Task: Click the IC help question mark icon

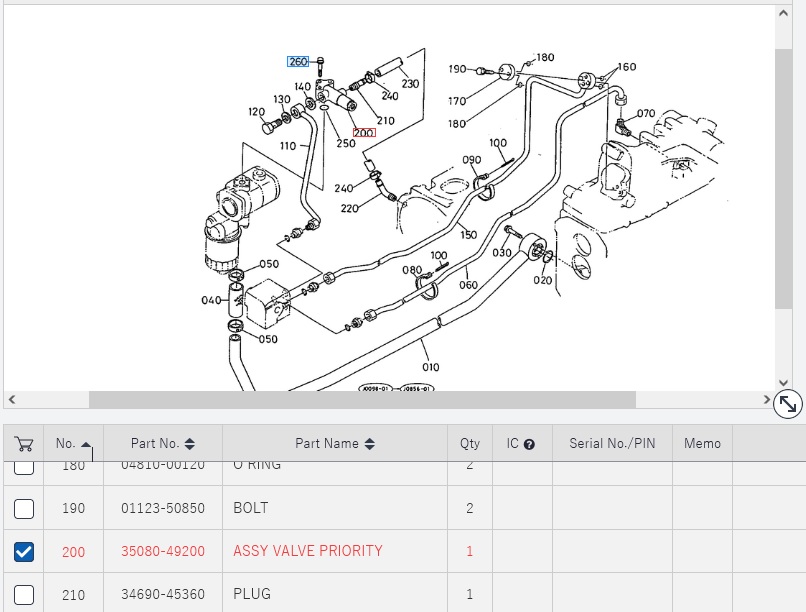Action: (529, 444)
